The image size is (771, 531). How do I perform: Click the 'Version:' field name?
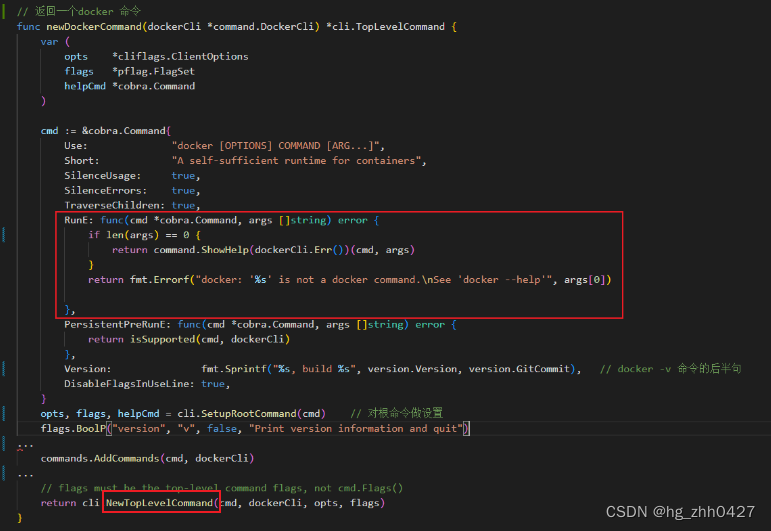point(88,369)
